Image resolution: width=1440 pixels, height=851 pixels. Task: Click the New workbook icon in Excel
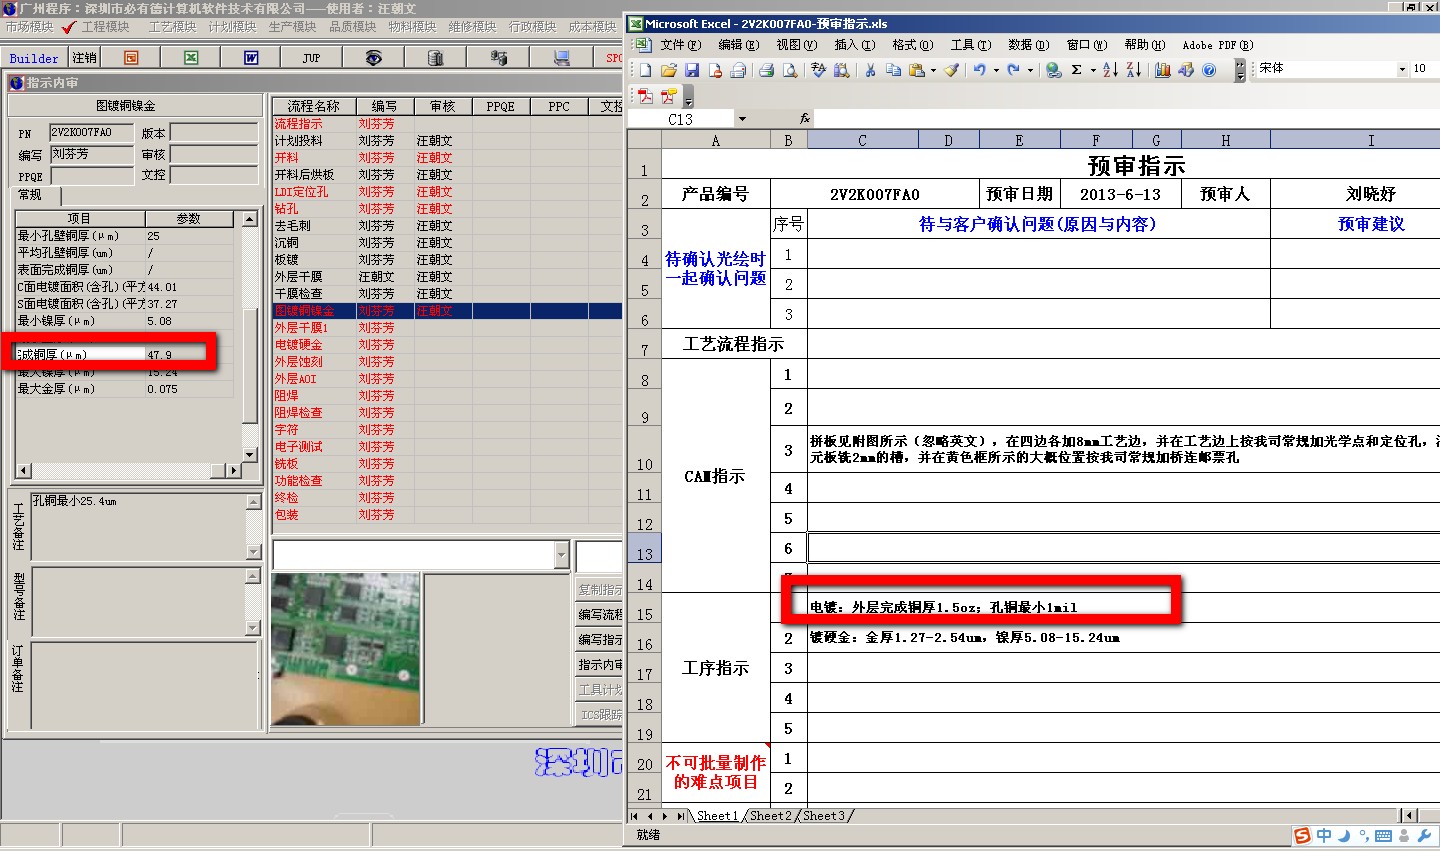pos(645,70)
